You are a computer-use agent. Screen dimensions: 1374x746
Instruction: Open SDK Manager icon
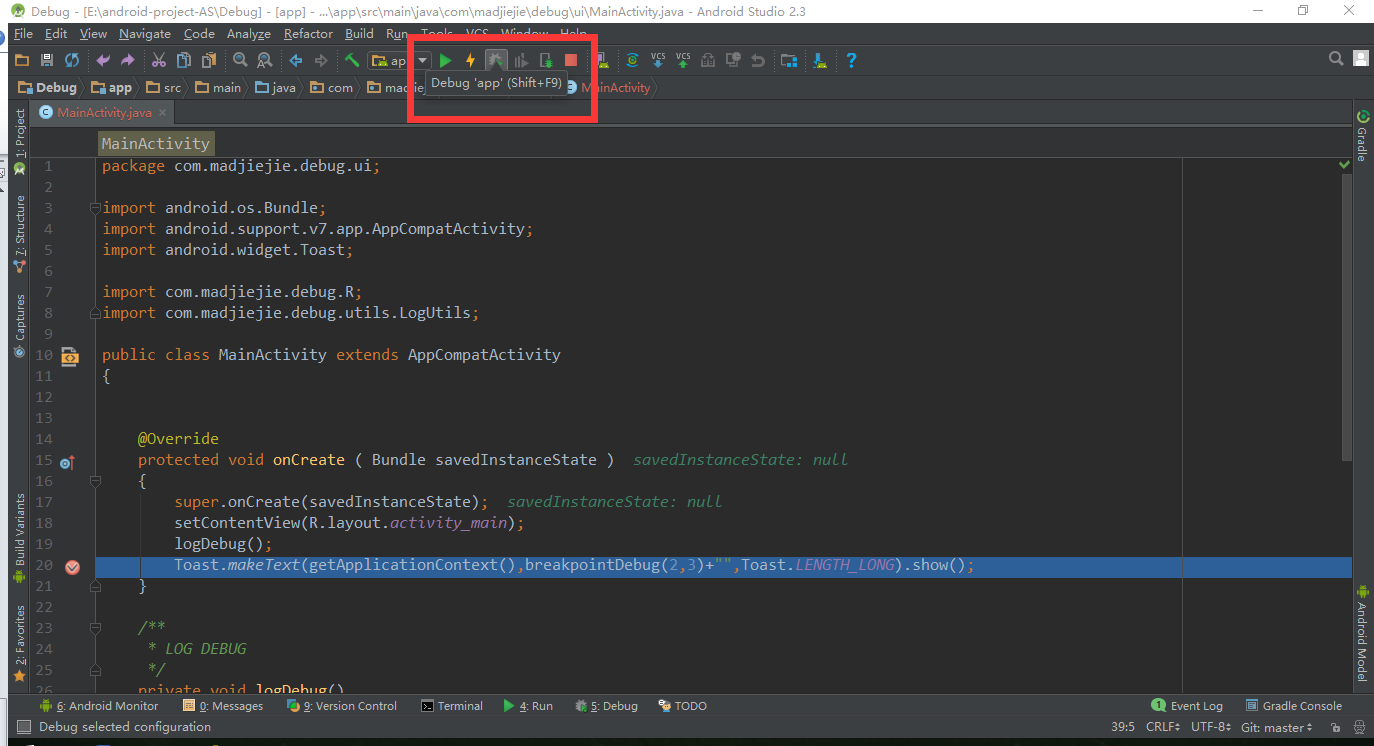click(819, 60)
